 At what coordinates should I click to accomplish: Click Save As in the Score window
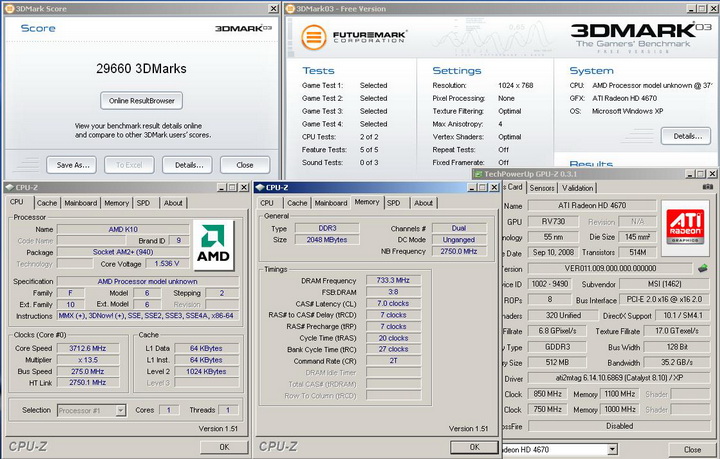pyautogui.click(x=72, y=165)
